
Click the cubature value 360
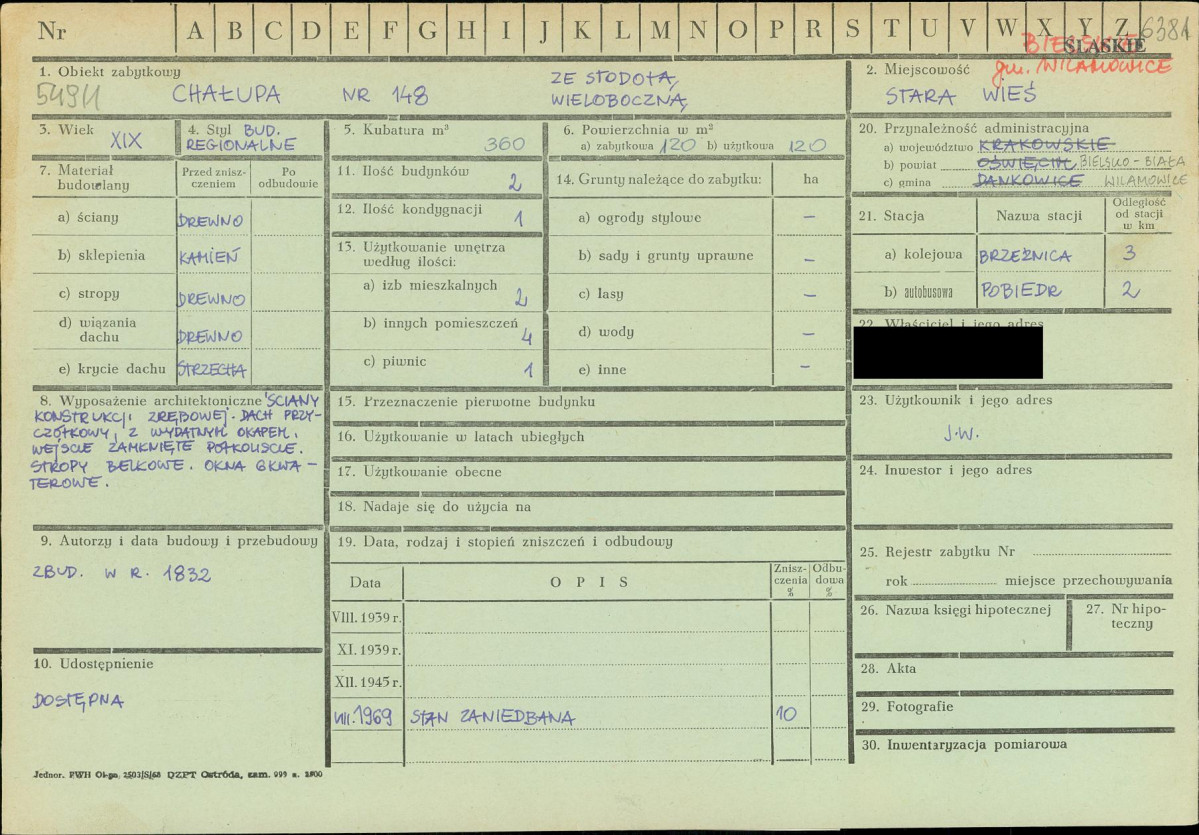(x=504, y=144)
